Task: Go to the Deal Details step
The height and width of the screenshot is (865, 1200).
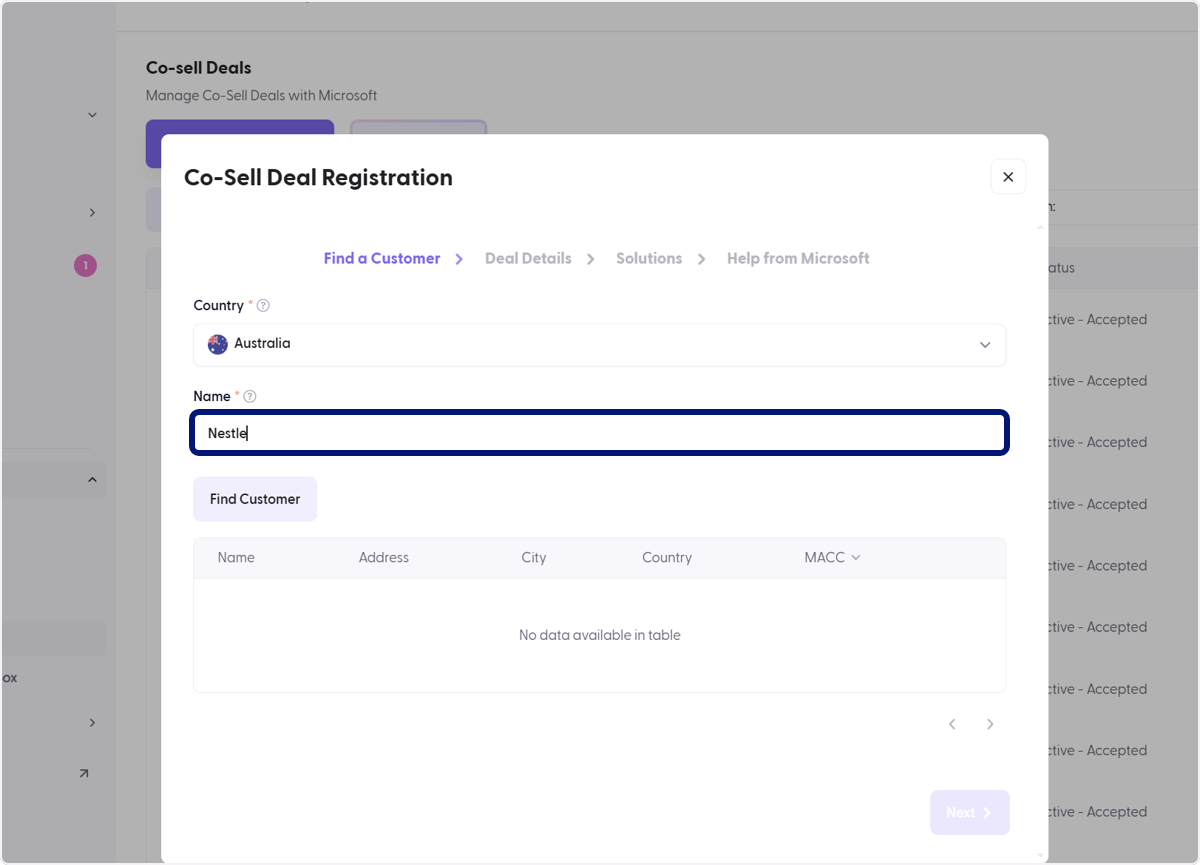Action: (528, 258)
